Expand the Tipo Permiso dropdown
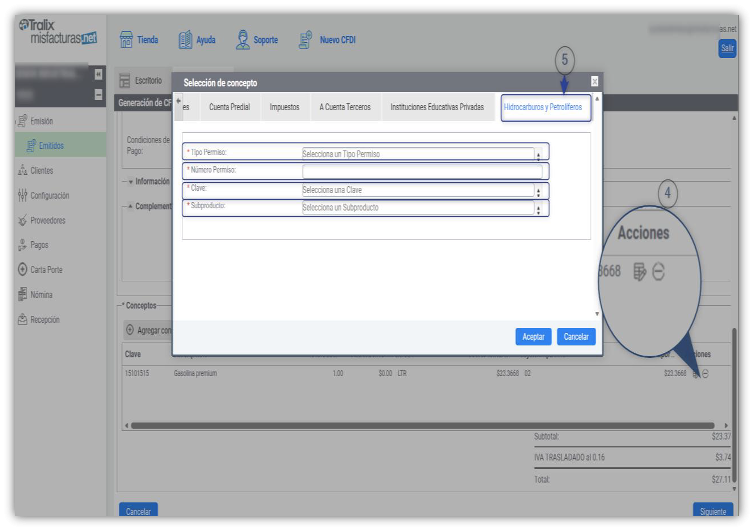The height and width of the screenshot is (531, 754). [x=538, y=154]
